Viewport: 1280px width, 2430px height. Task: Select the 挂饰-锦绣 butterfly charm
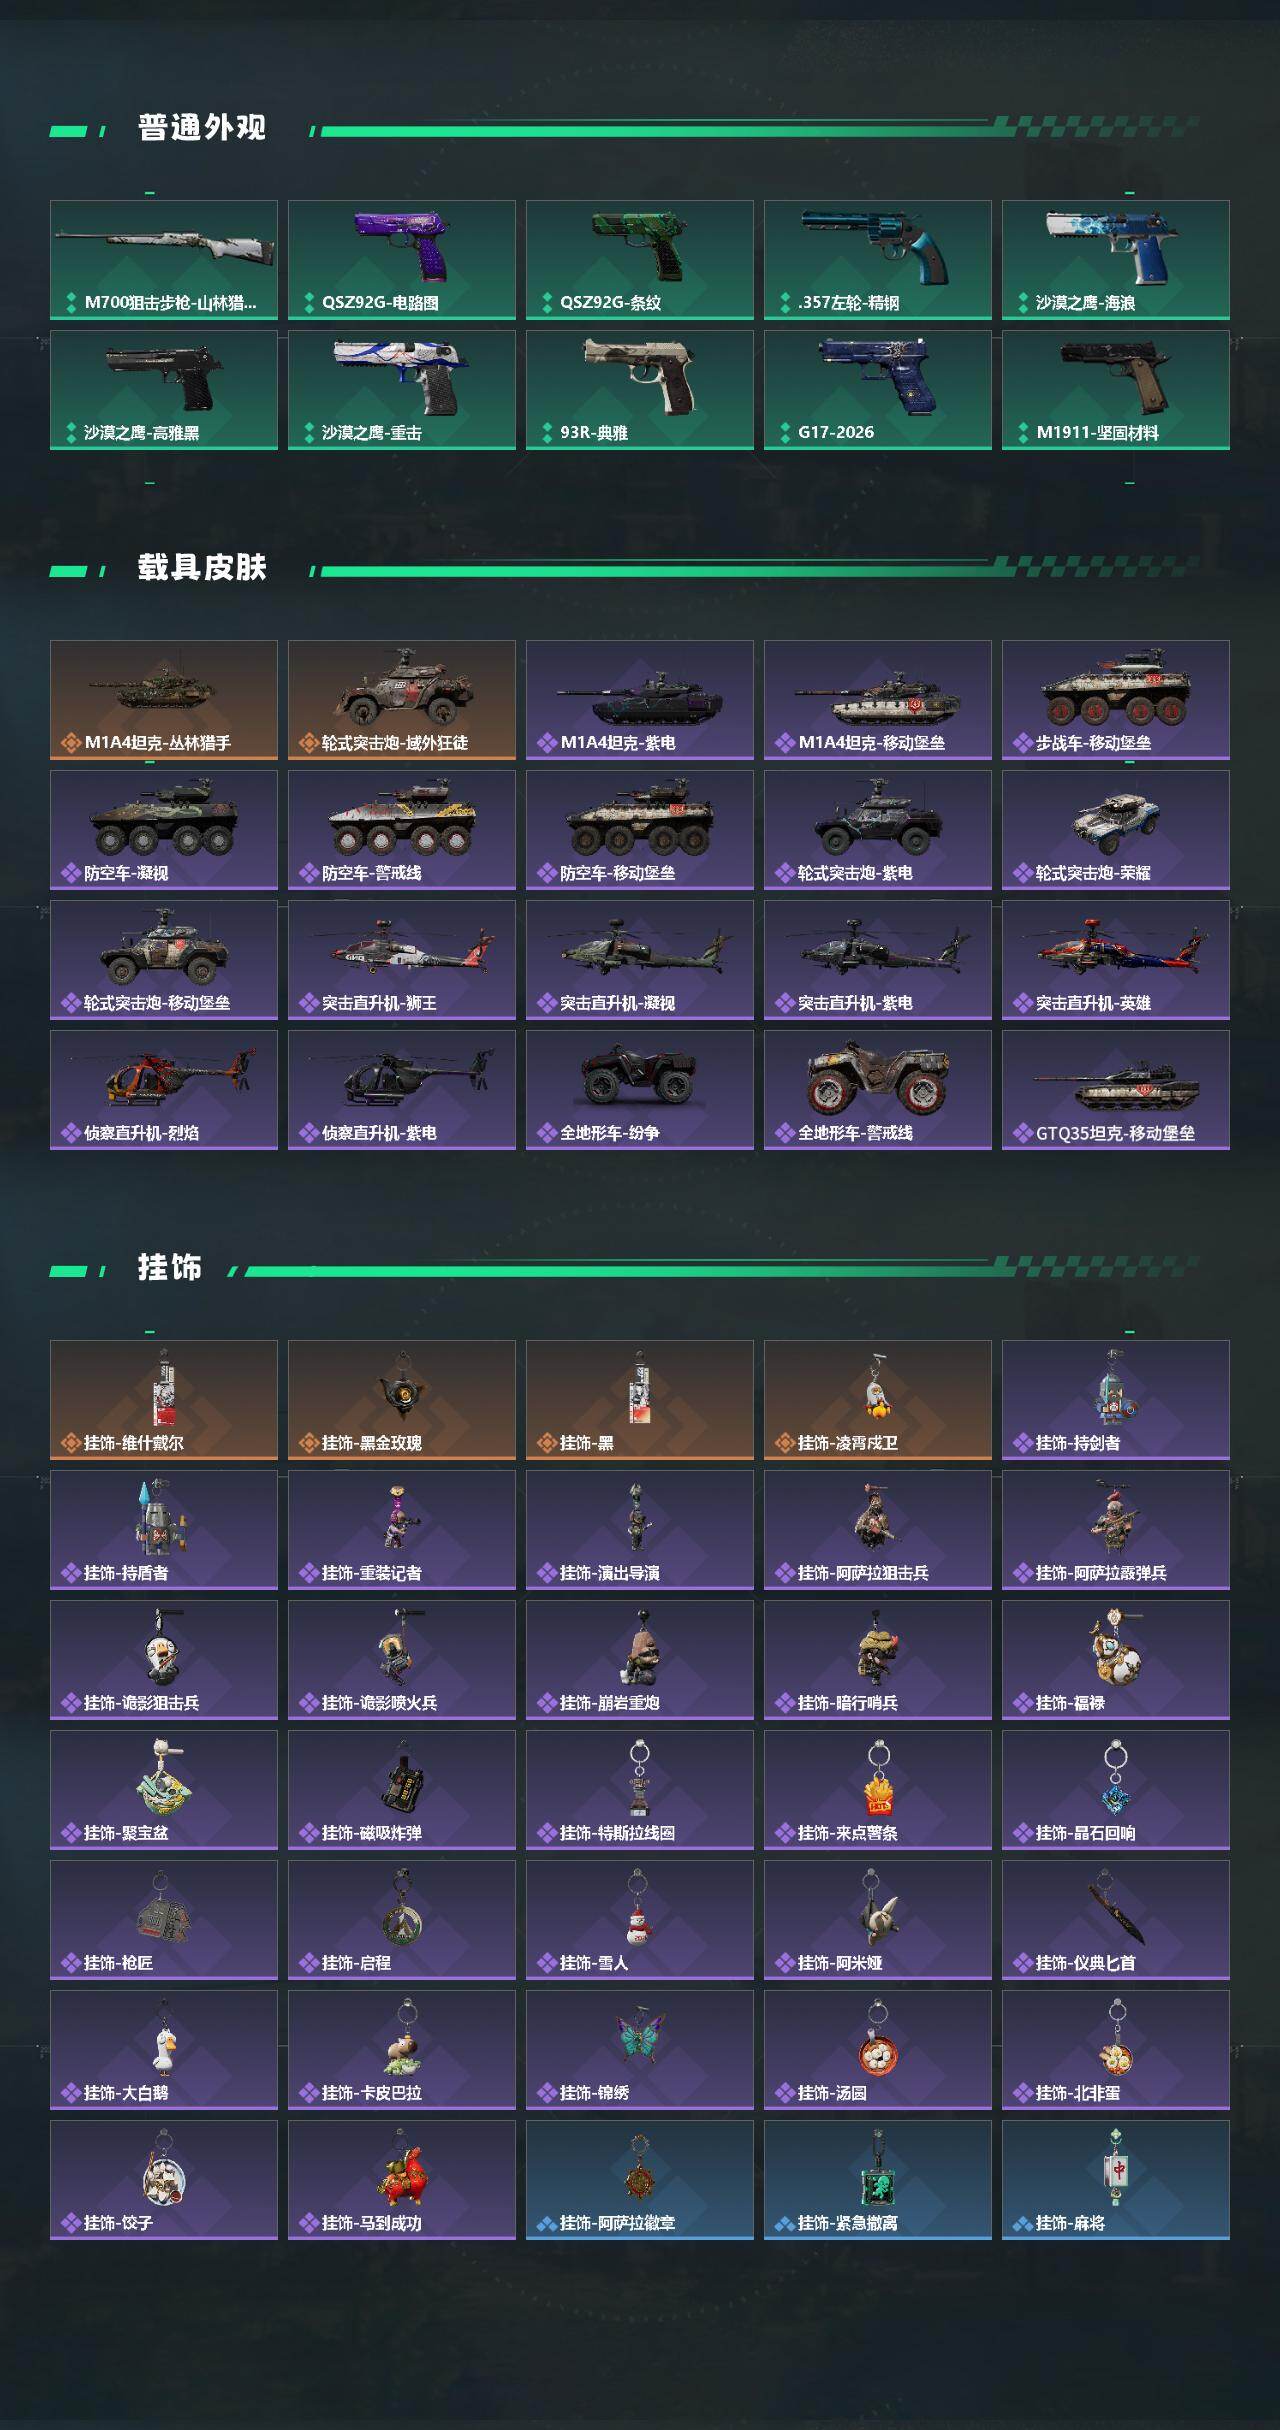coord(640,2050)
